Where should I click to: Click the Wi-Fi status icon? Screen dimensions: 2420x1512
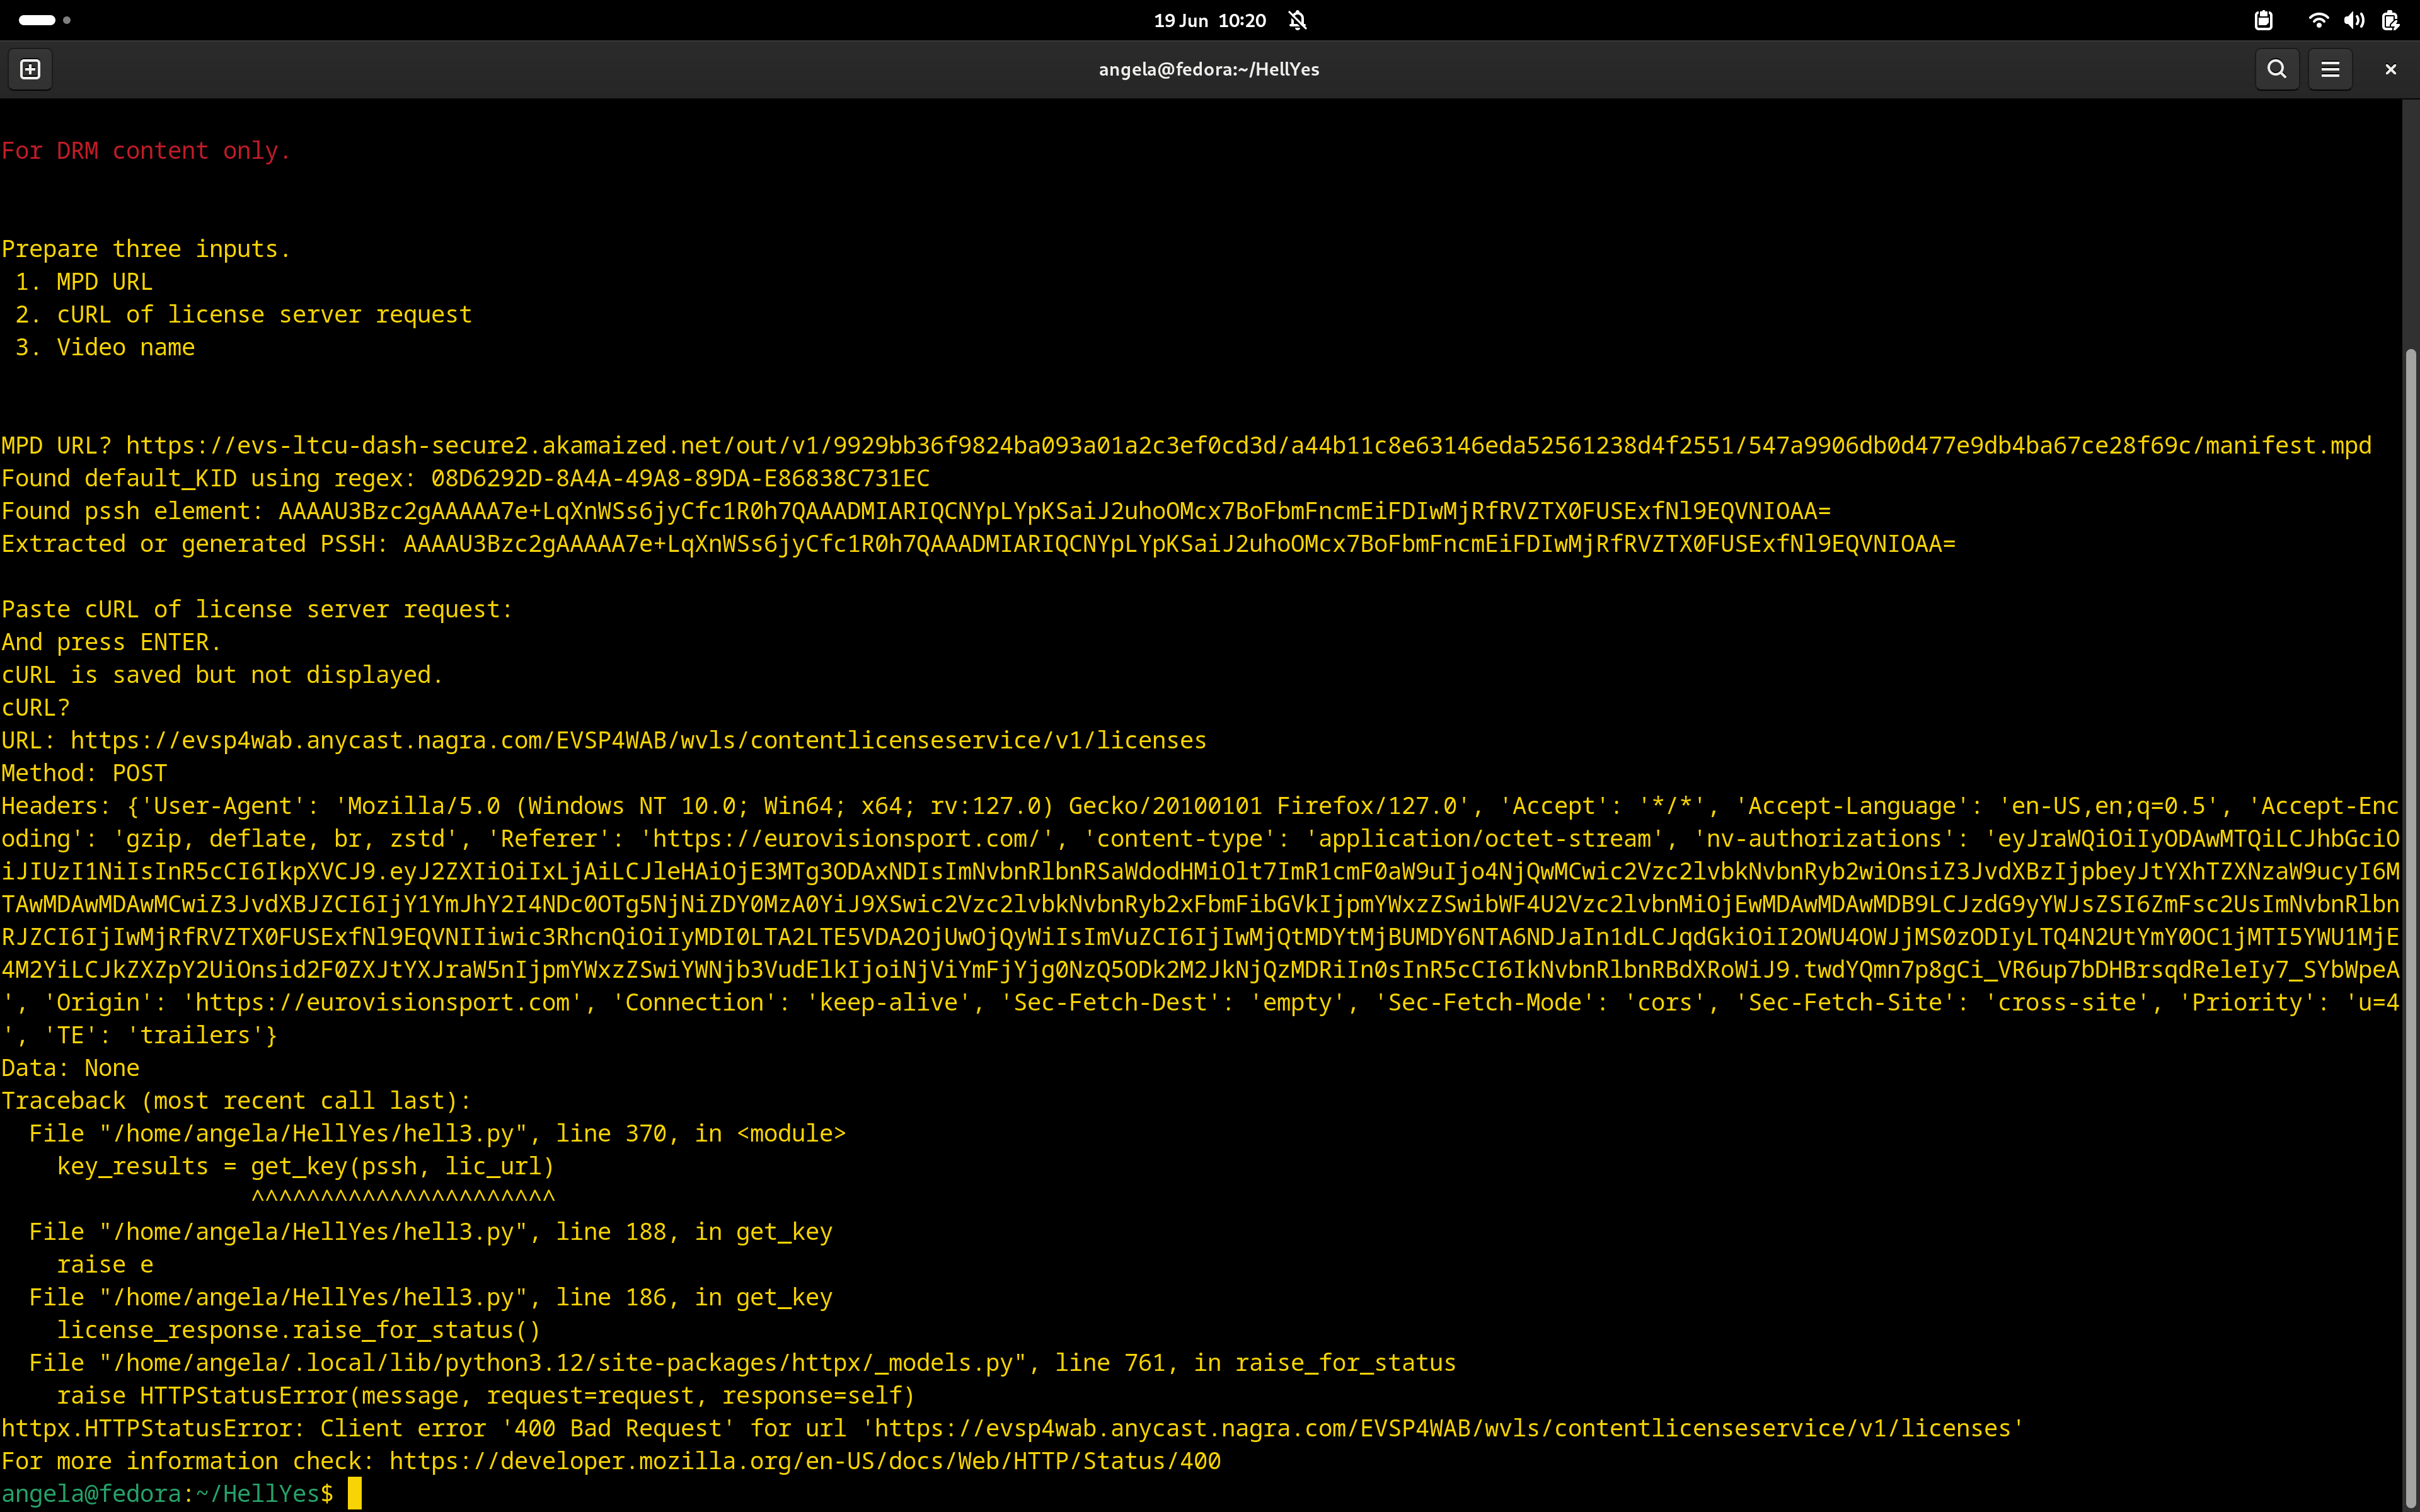(2318, 20)
